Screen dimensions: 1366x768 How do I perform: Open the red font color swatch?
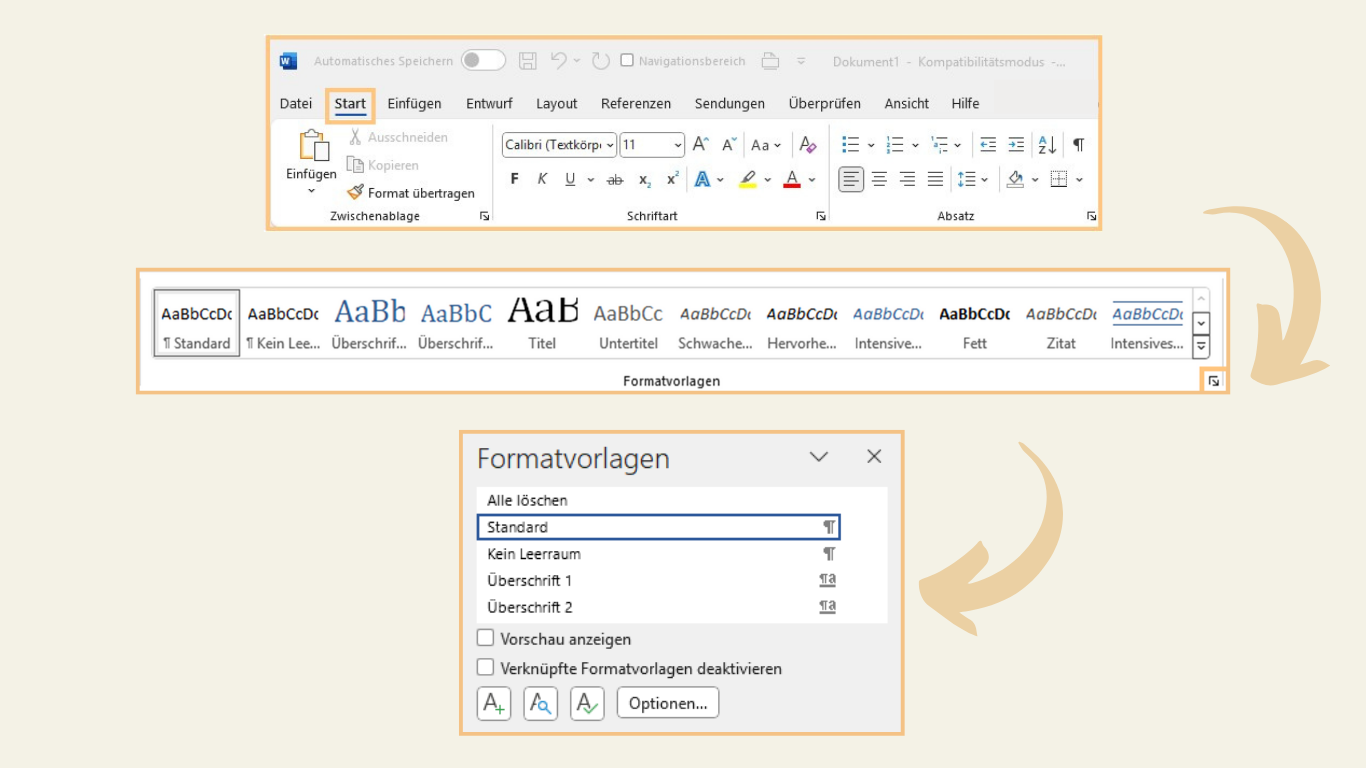[x=791, y=179]
